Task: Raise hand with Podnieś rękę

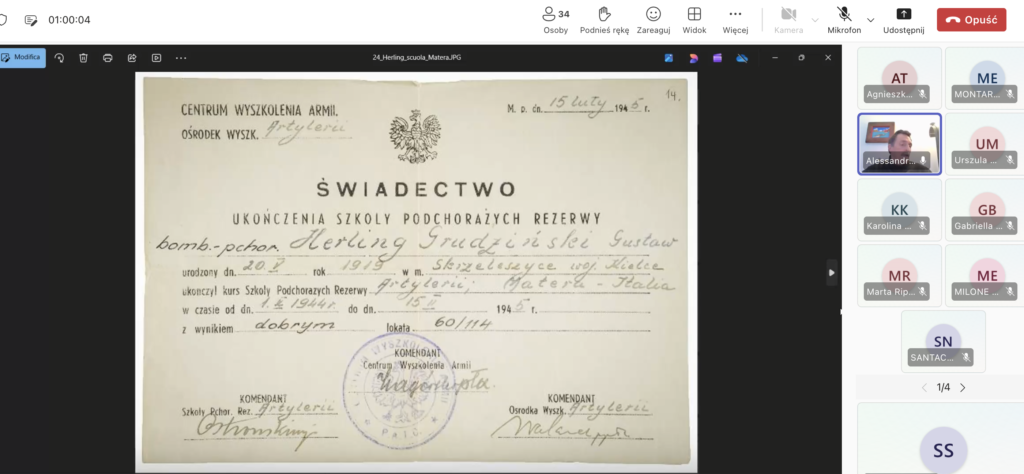Action: [x=604, y=19]
